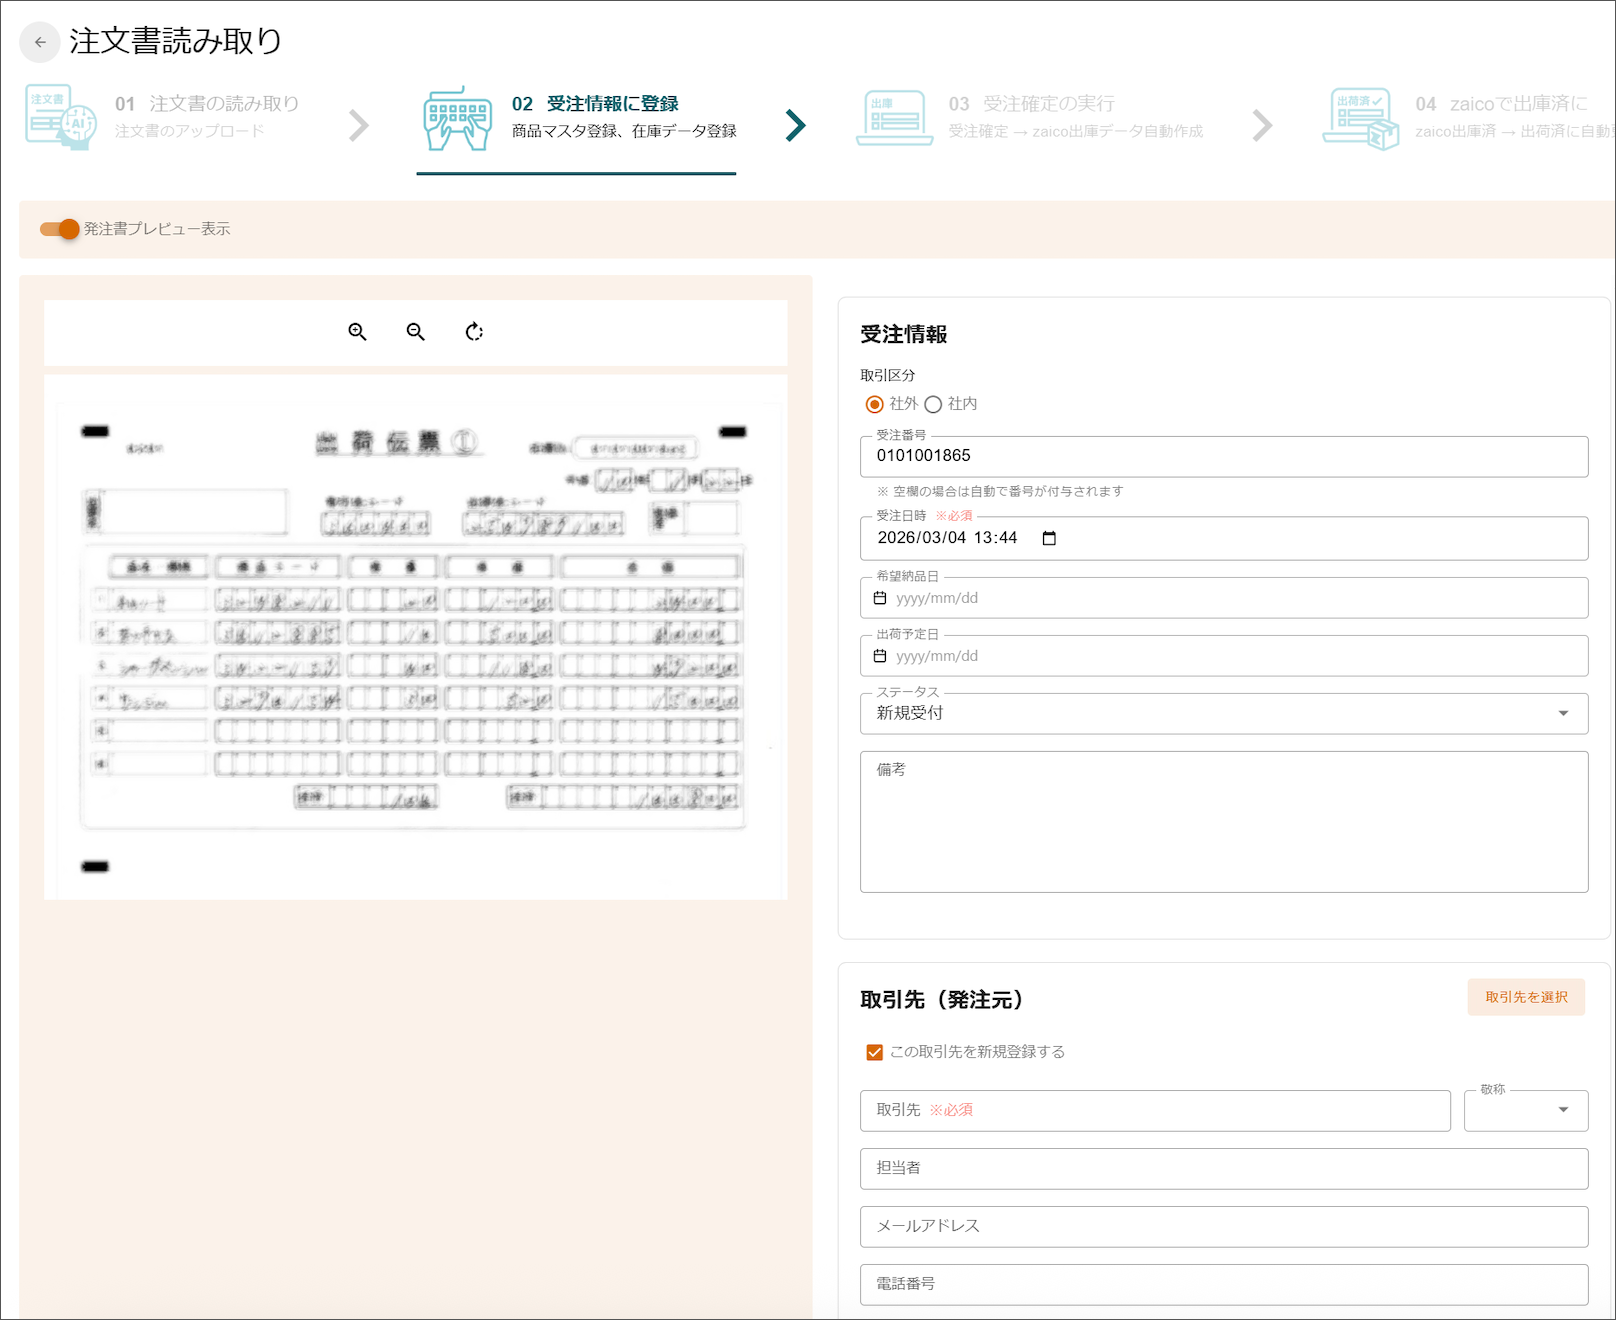This screenshot has height=1320, width=1616.
Task: Click the back arrow beside 注文書読み取り
Action: pos(40,42)
